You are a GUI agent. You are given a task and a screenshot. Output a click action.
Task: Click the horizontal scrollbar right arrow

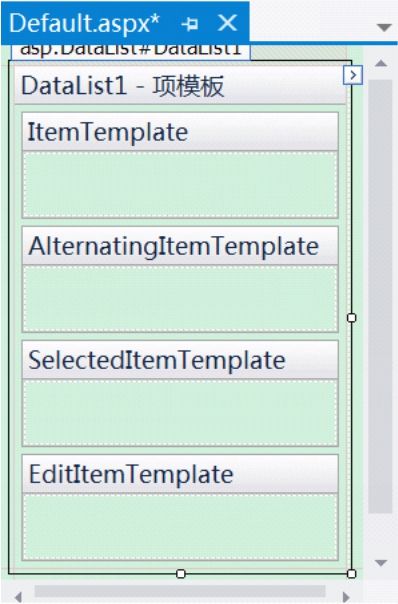(346, 597)
